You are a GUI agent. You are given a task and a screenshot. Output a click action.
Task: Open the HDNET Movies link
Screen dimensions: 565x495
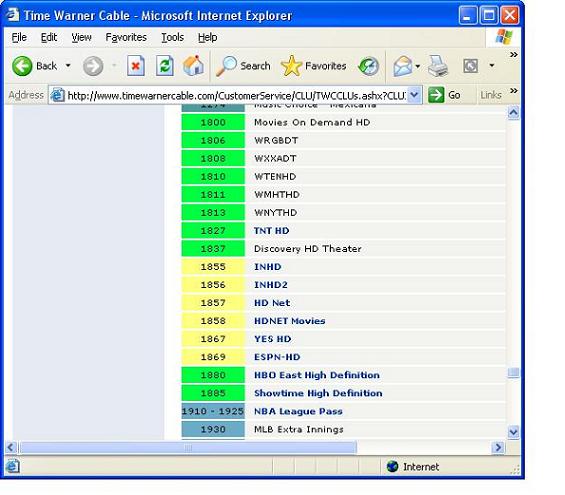coord(289,321)
